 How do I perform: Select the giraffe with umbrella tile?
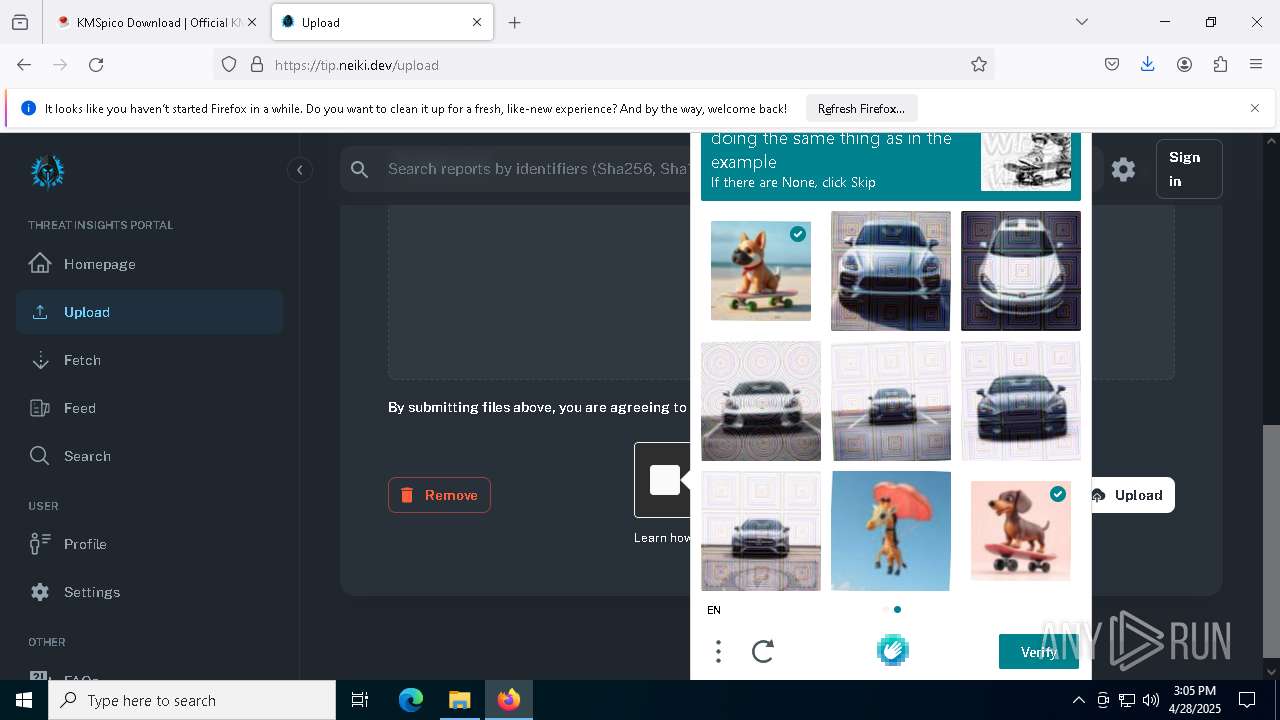pos(891,531)
